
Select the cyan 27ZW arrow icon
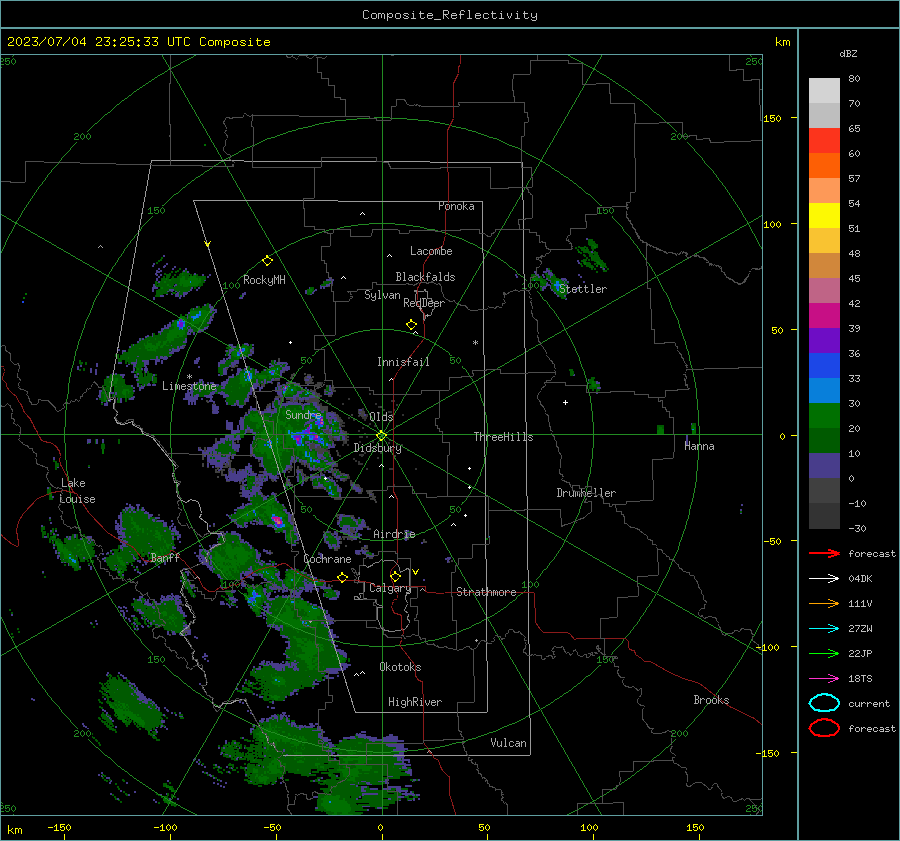click(824, 629)
